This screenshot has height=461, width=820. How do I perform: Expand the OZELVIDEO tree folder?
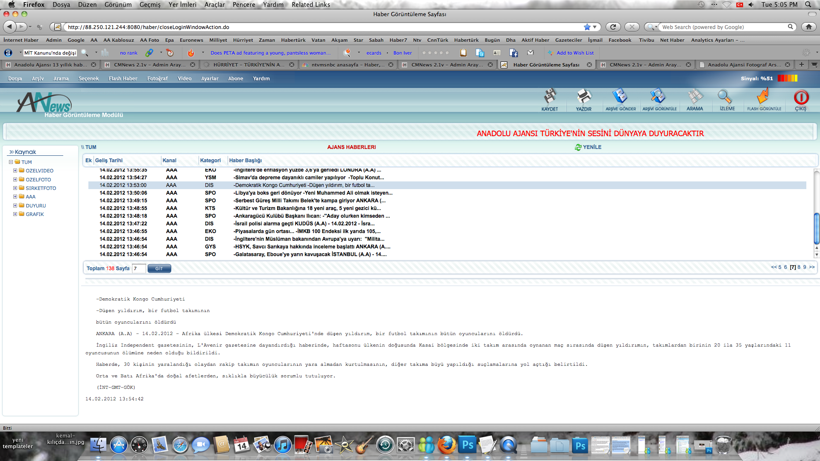[x=15, y=171]
